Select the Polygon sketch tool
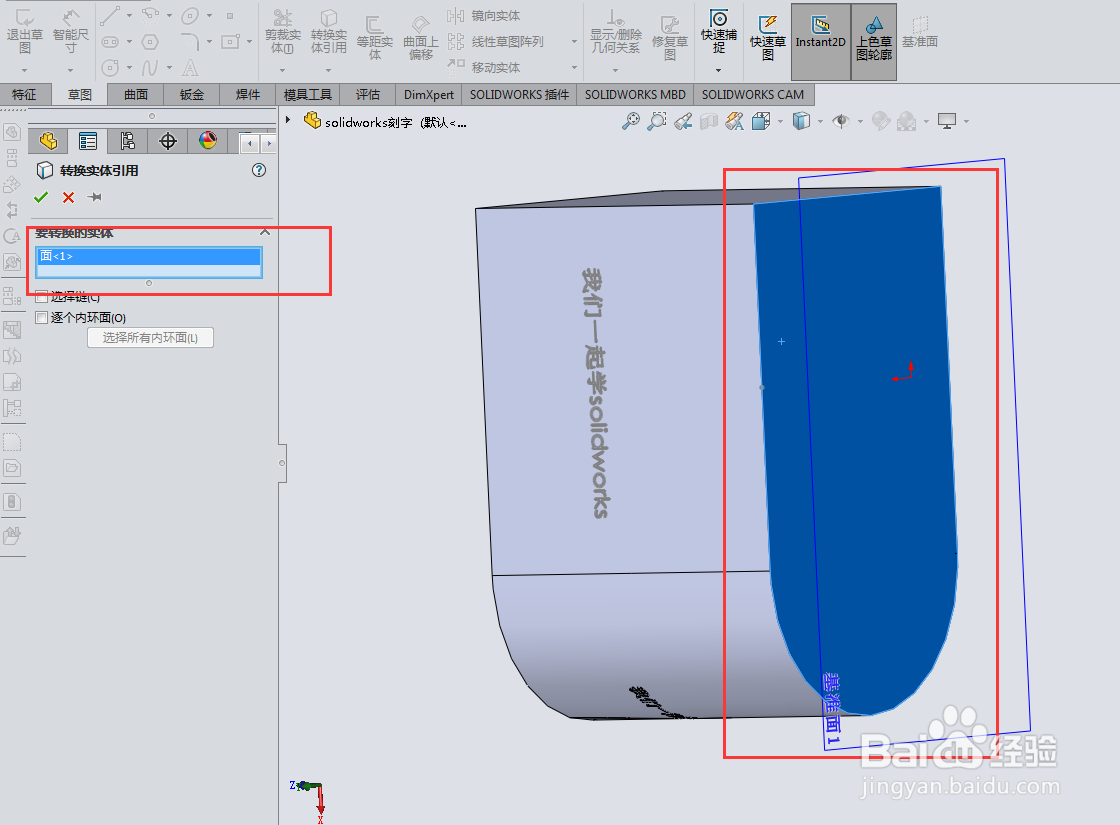 [x=150, y=41]
